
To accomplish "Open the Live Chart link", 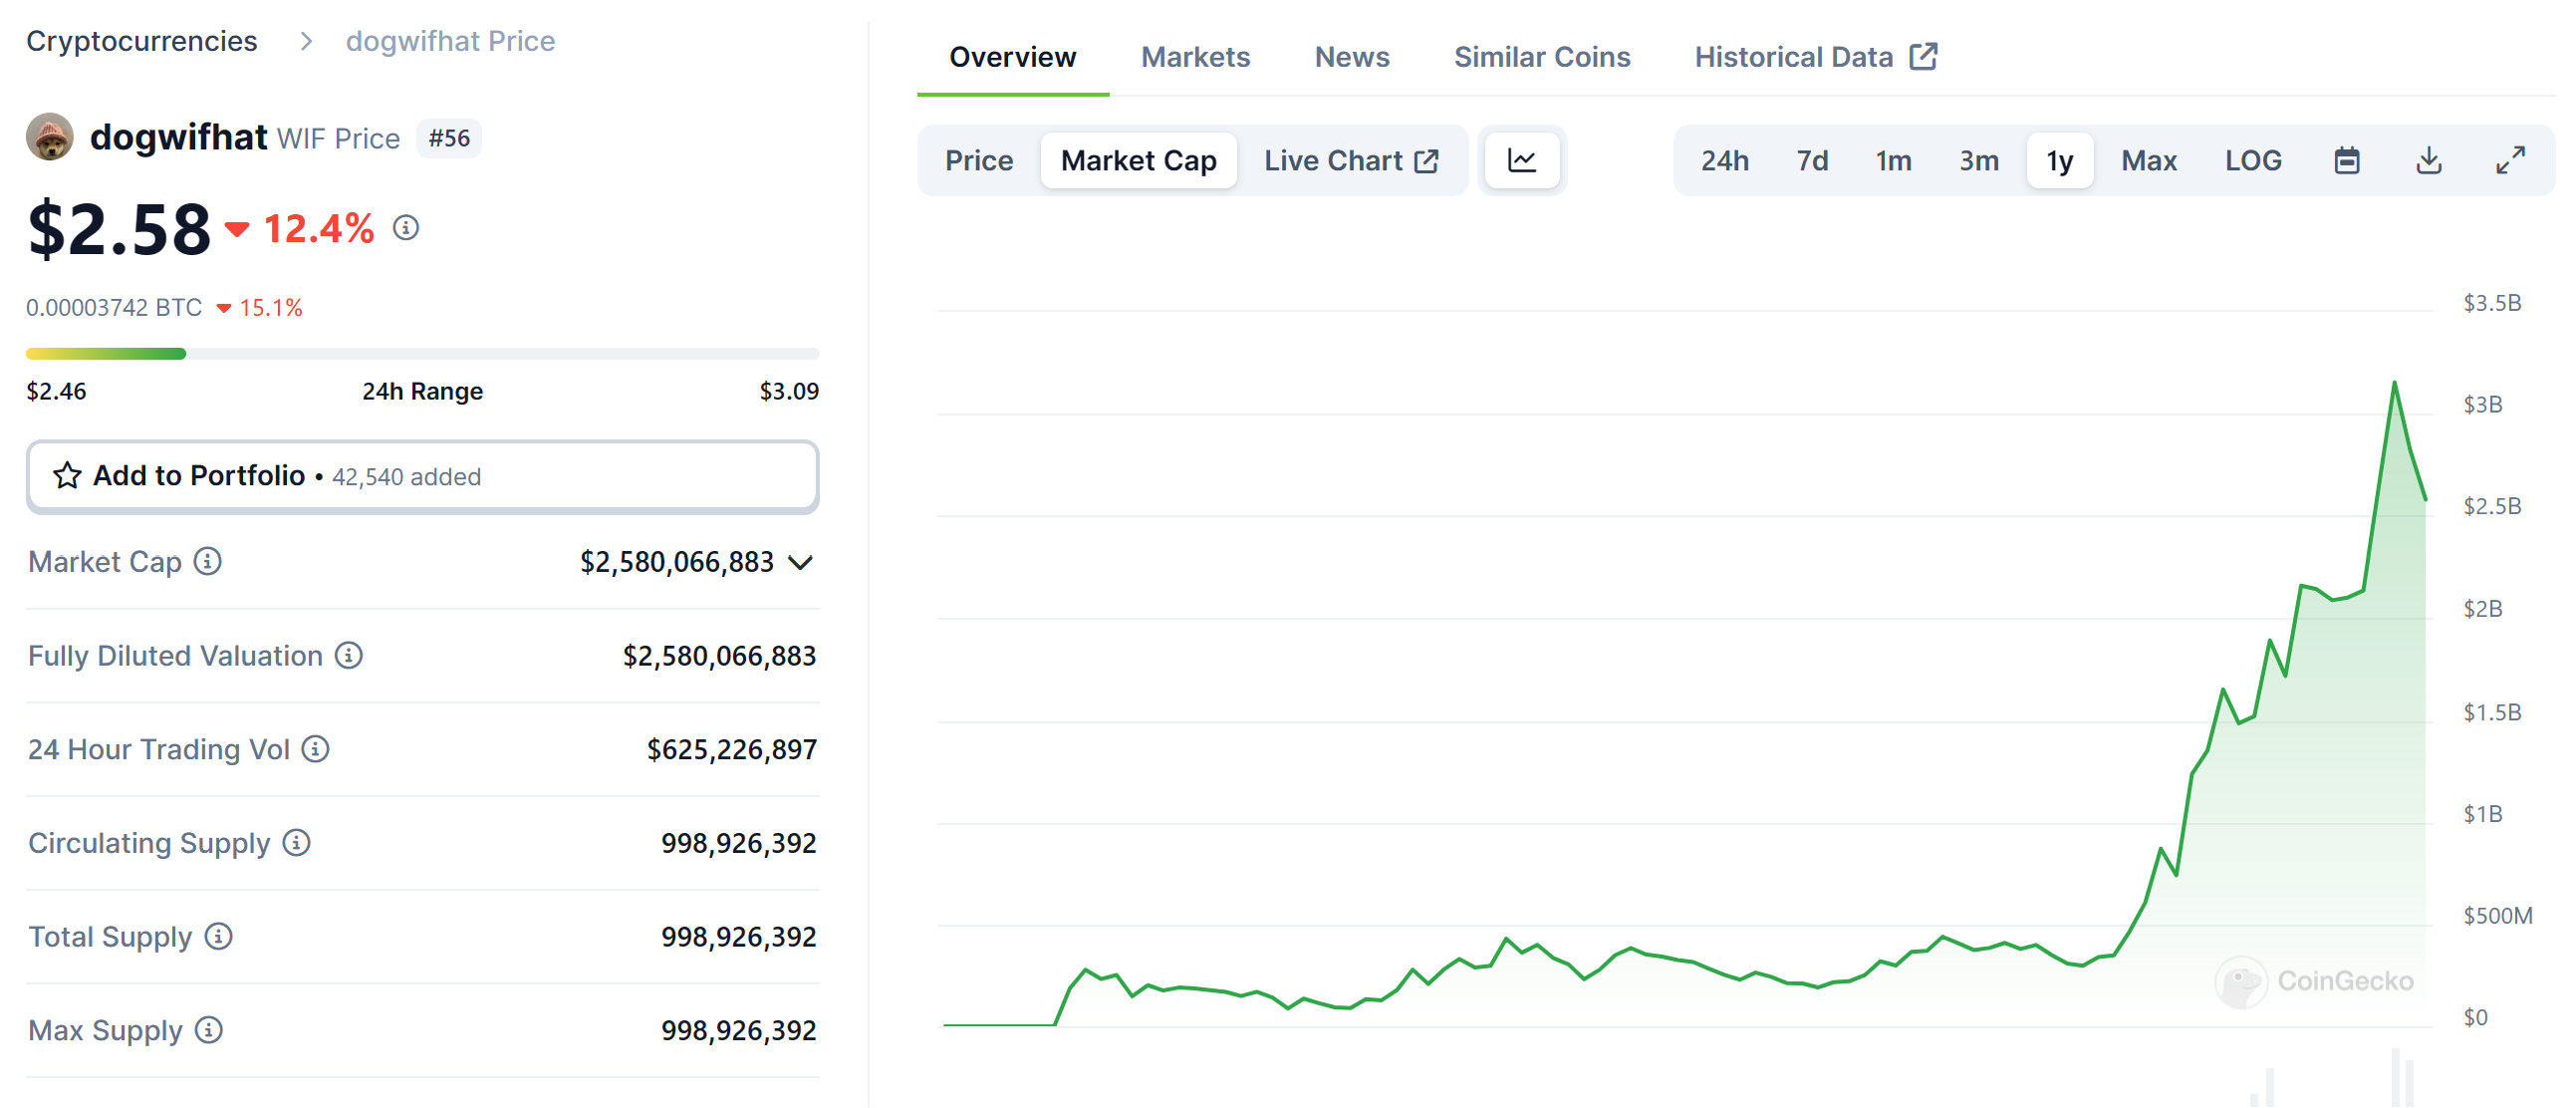I will coord(1352,160).
